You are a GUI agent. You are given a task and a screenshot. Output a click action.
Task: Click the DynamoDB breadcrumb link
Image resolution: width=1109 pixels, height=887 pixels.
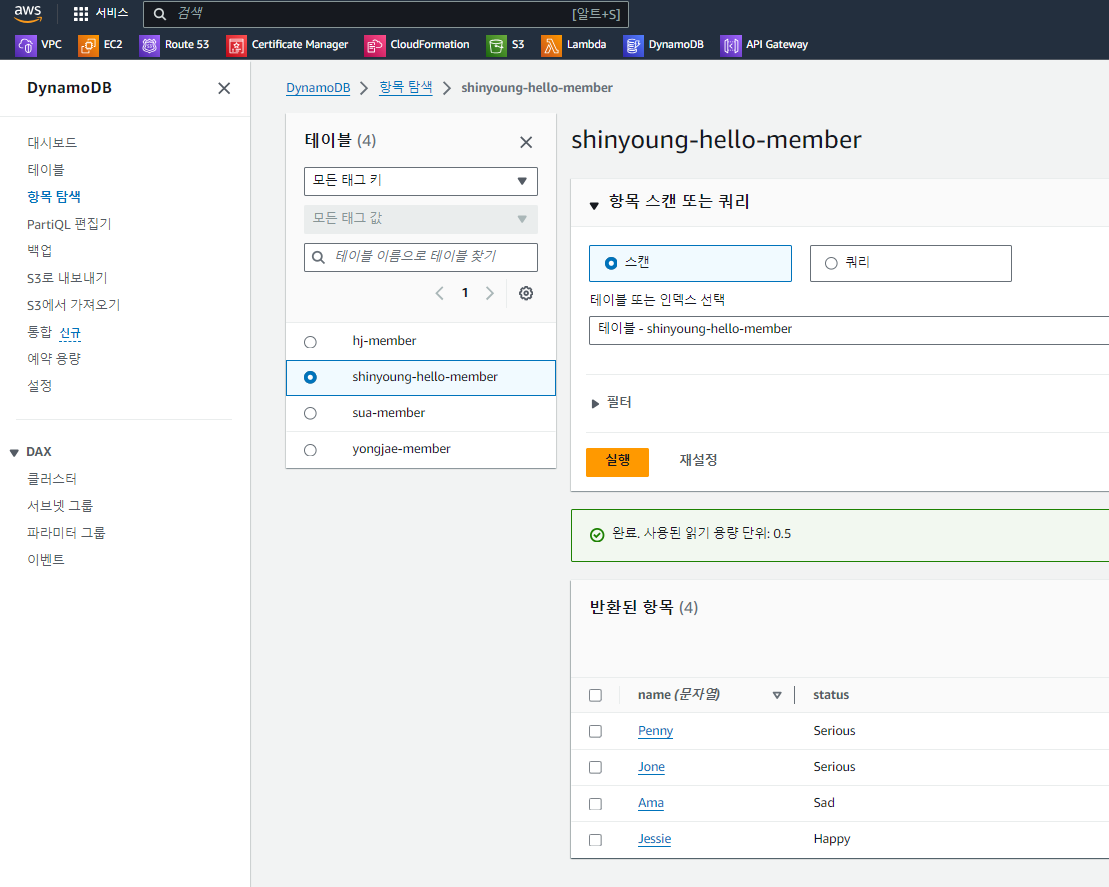318,88
